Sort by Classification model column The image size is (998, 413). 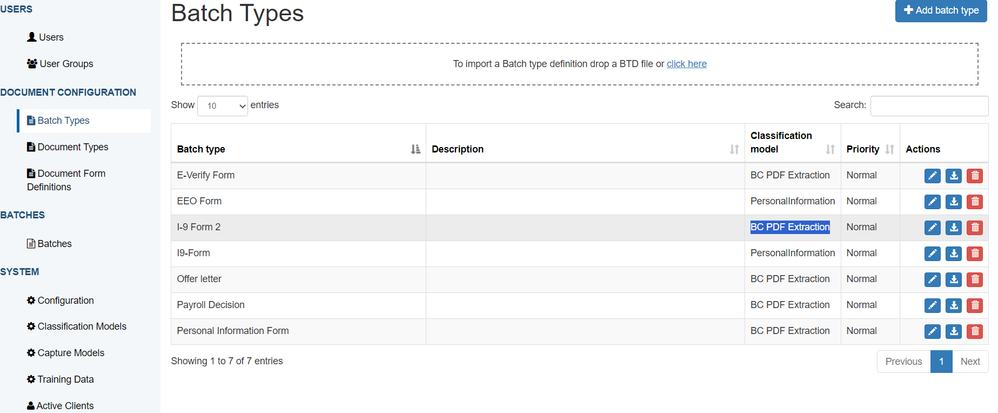830,149
